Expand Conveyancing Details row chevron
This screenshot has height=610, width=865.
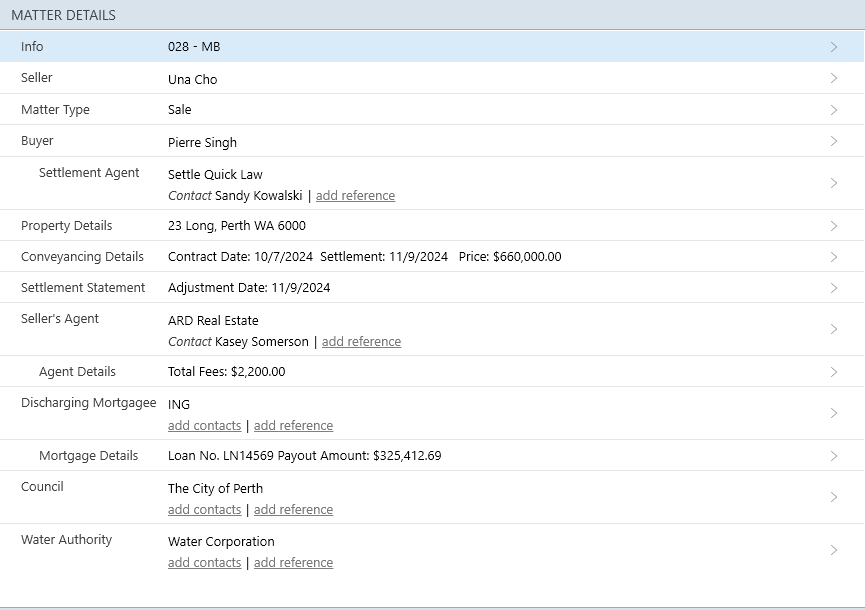tap(834, 257)
